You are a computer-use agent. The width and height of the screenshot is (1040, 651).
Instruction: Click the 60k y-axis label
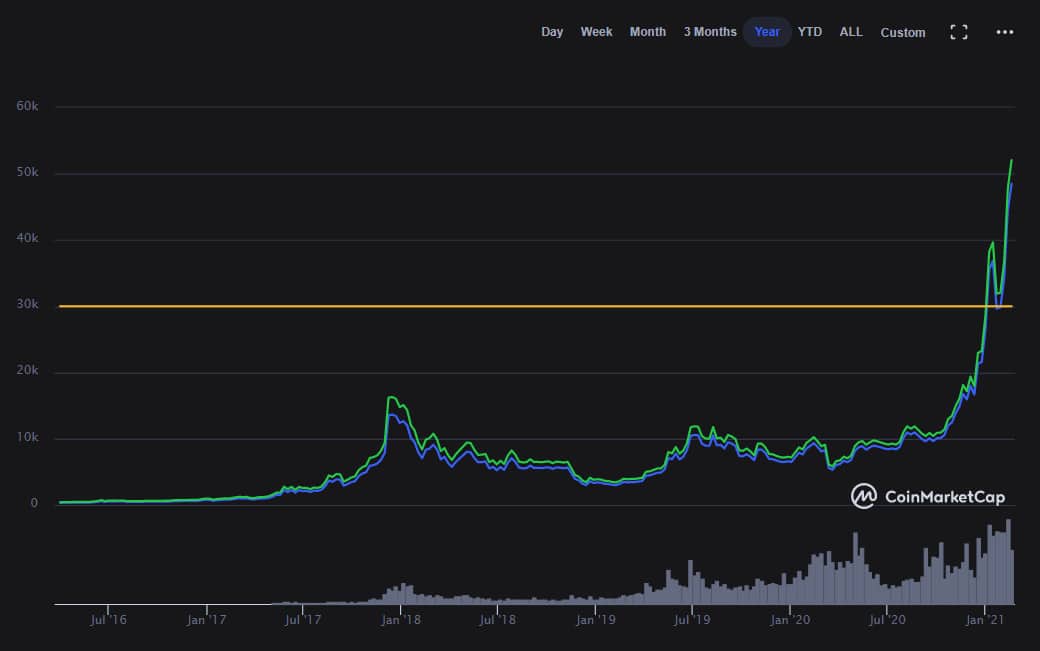(x=27, y=106)
